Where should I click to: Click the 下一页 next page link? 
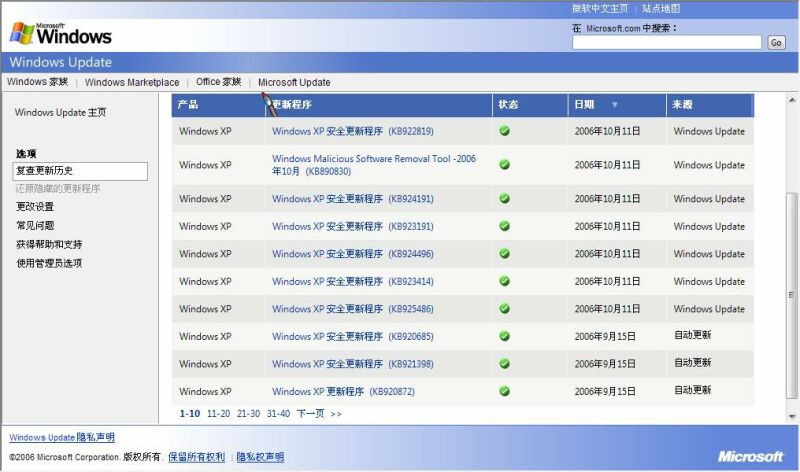click(x=310, y=414)
